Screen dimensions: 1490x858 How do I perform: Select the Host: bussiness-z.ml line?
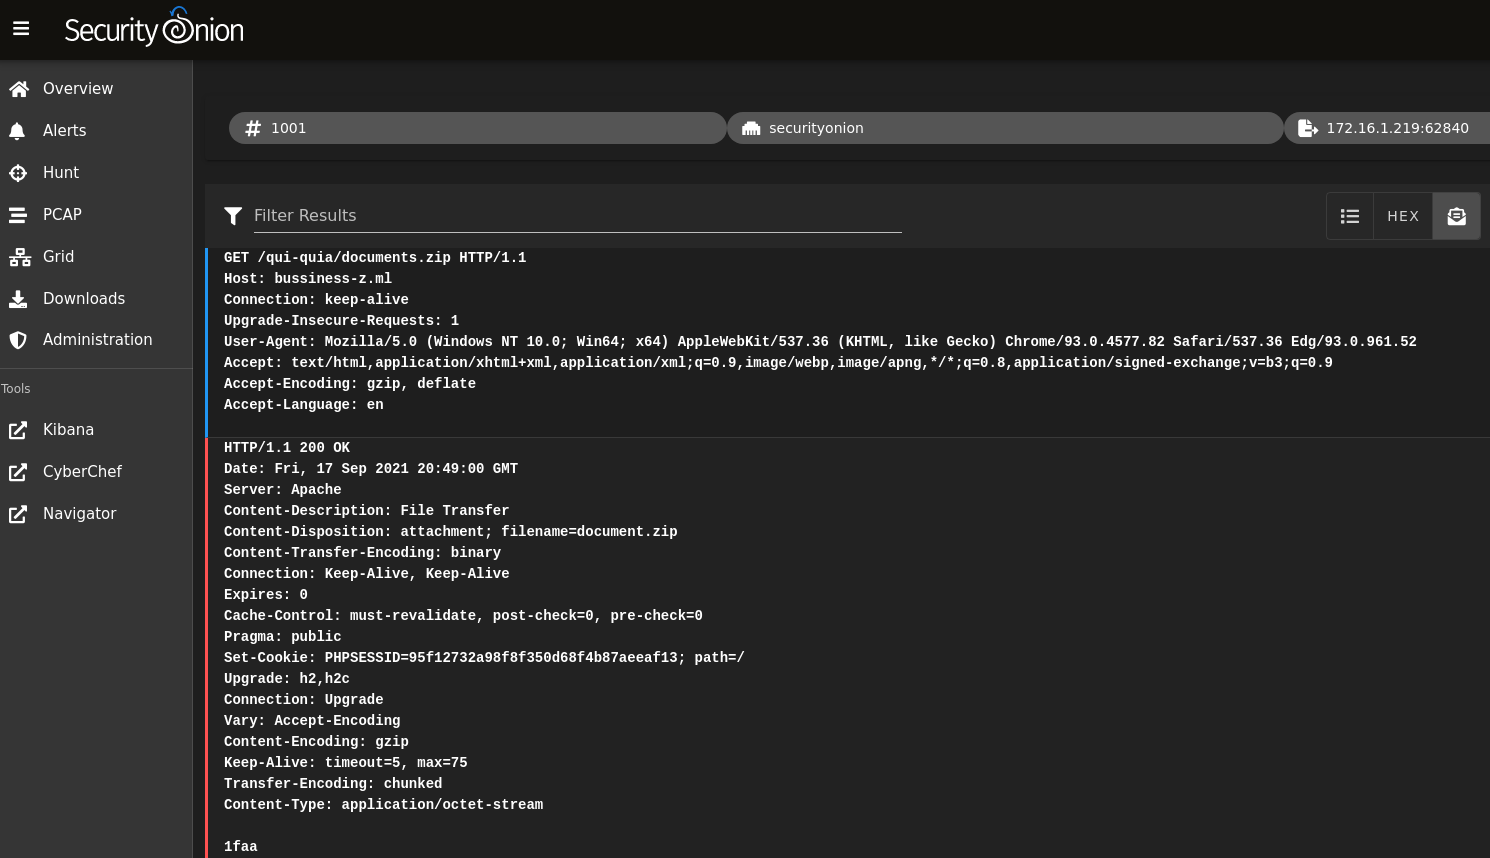(308, 279)
